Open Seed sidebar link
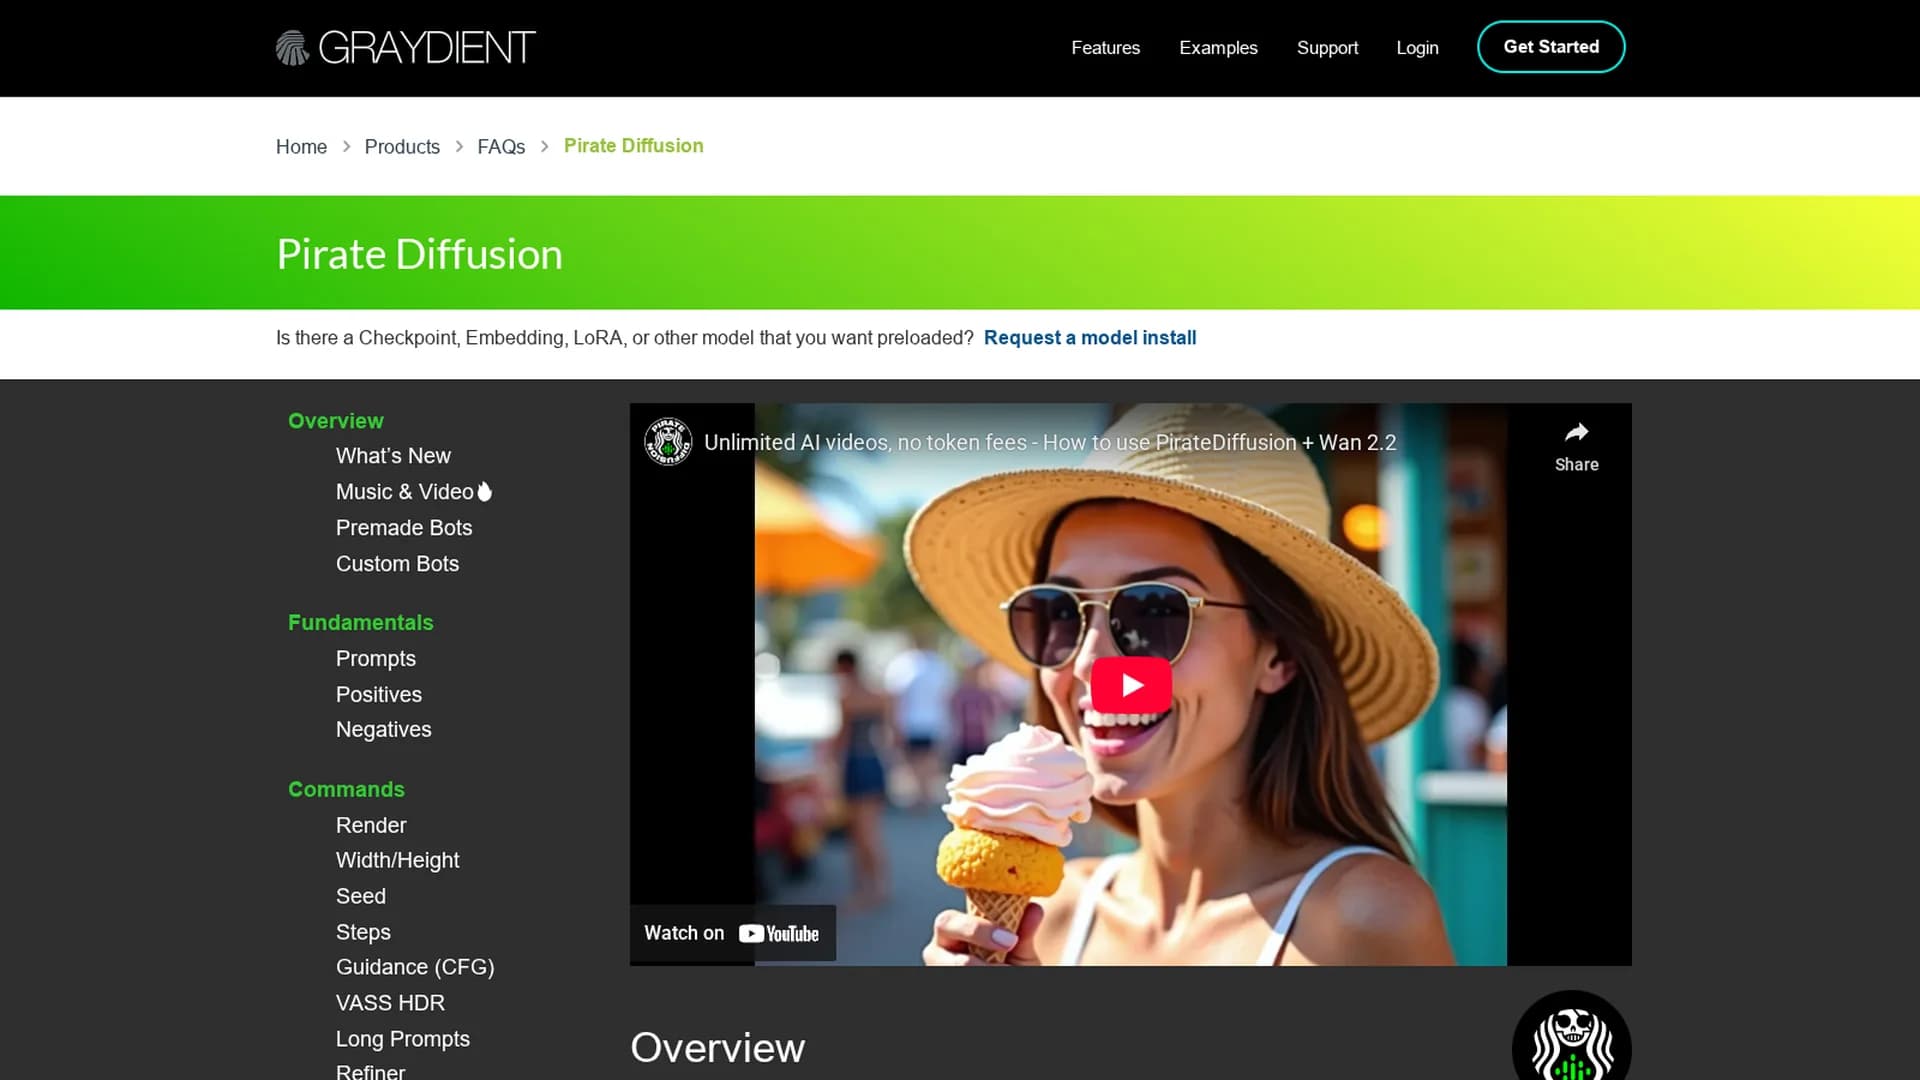 coord(361,897)
